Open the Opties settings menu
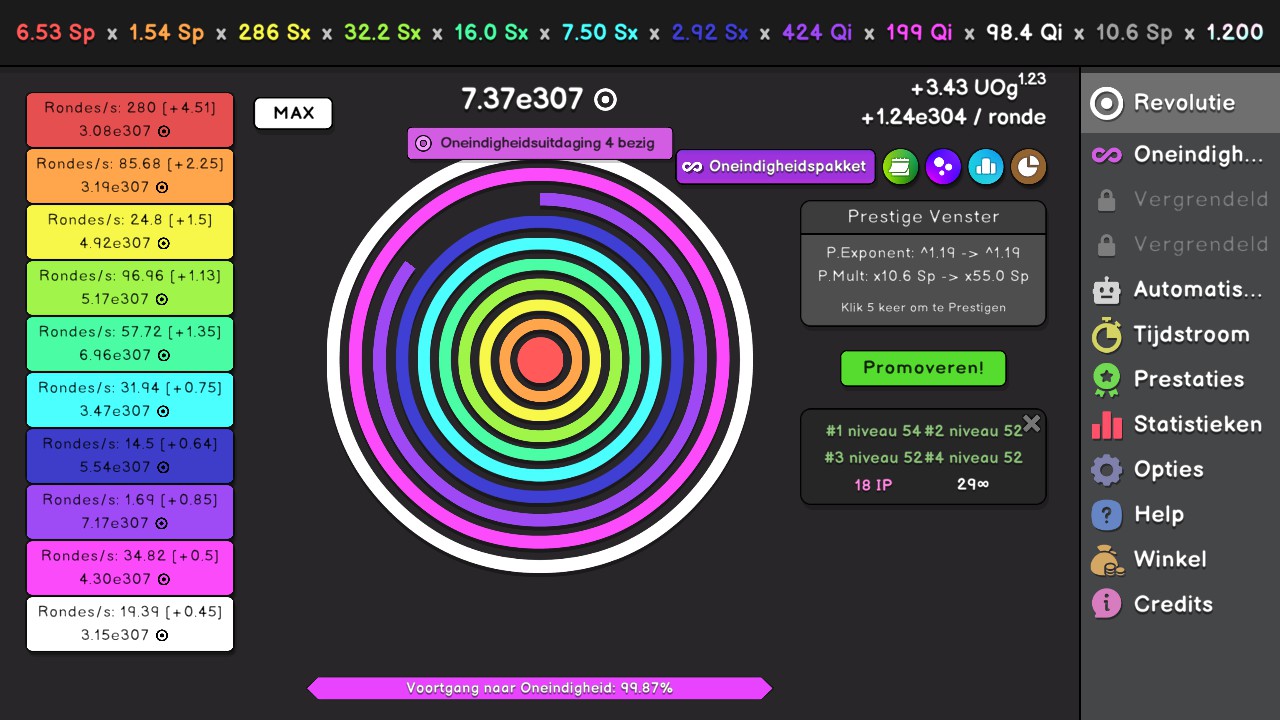The width and height of the screenshot is (1280, 720). click(1180, 470)
